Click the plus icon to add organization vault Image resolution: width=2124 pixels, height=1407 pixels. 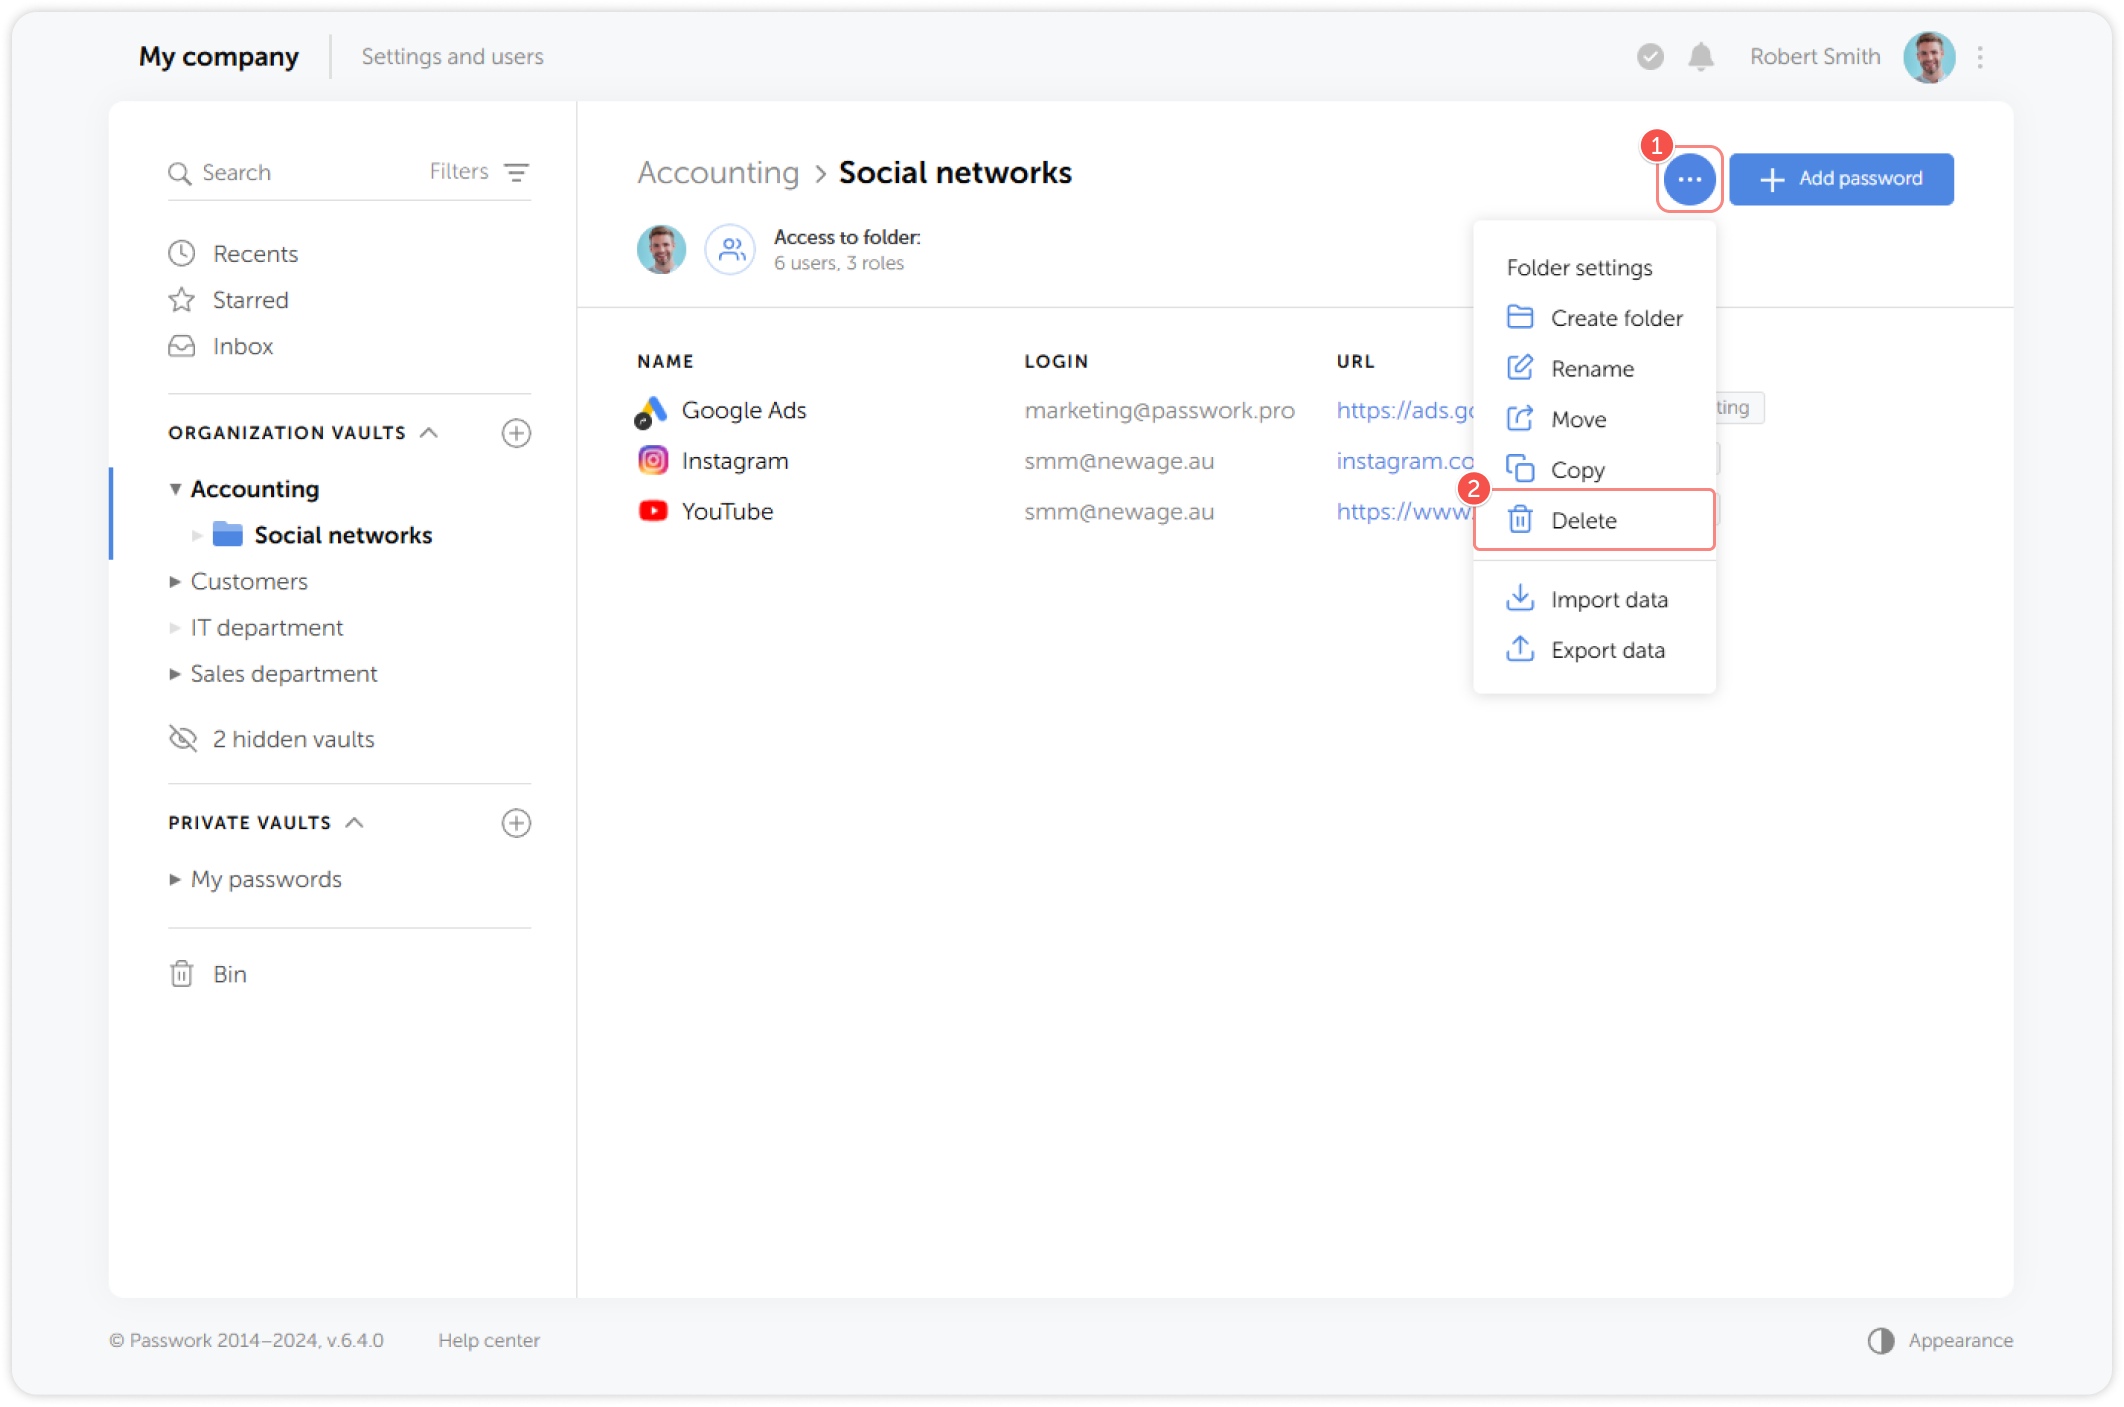(516, 433)
